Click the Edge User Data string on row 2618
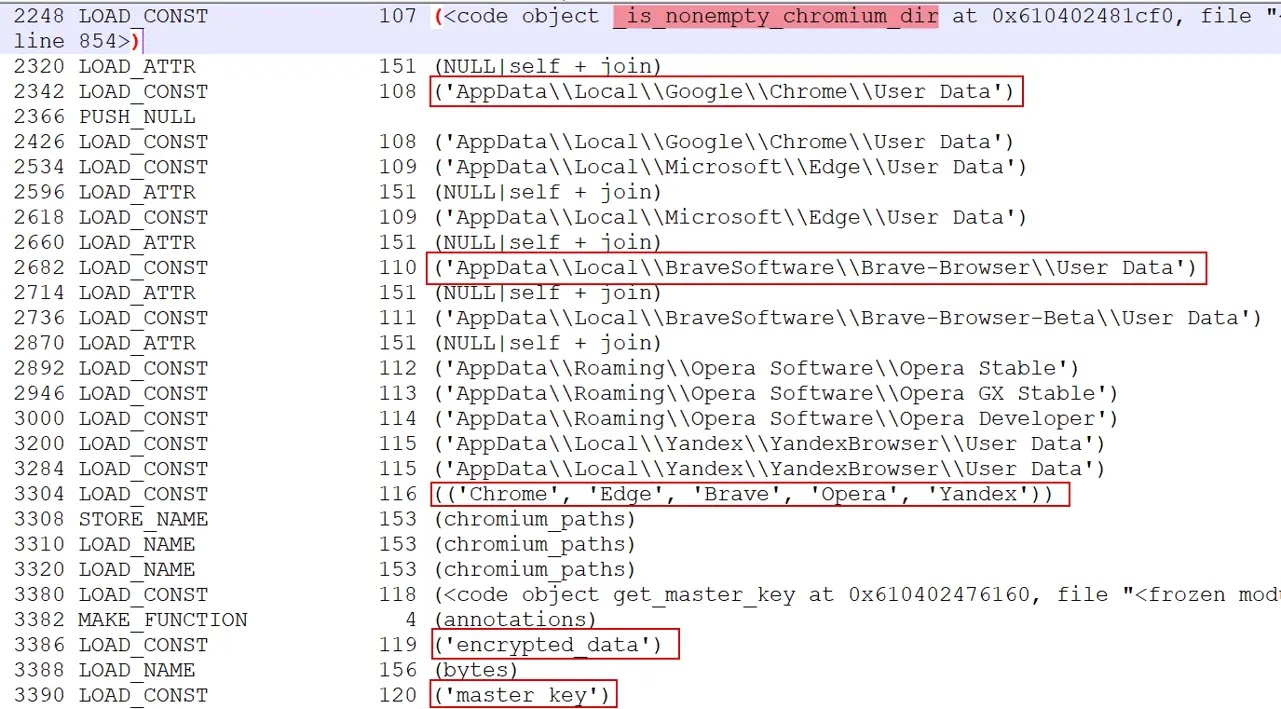This screenshot has height=709, width=1281. point(731,217)
